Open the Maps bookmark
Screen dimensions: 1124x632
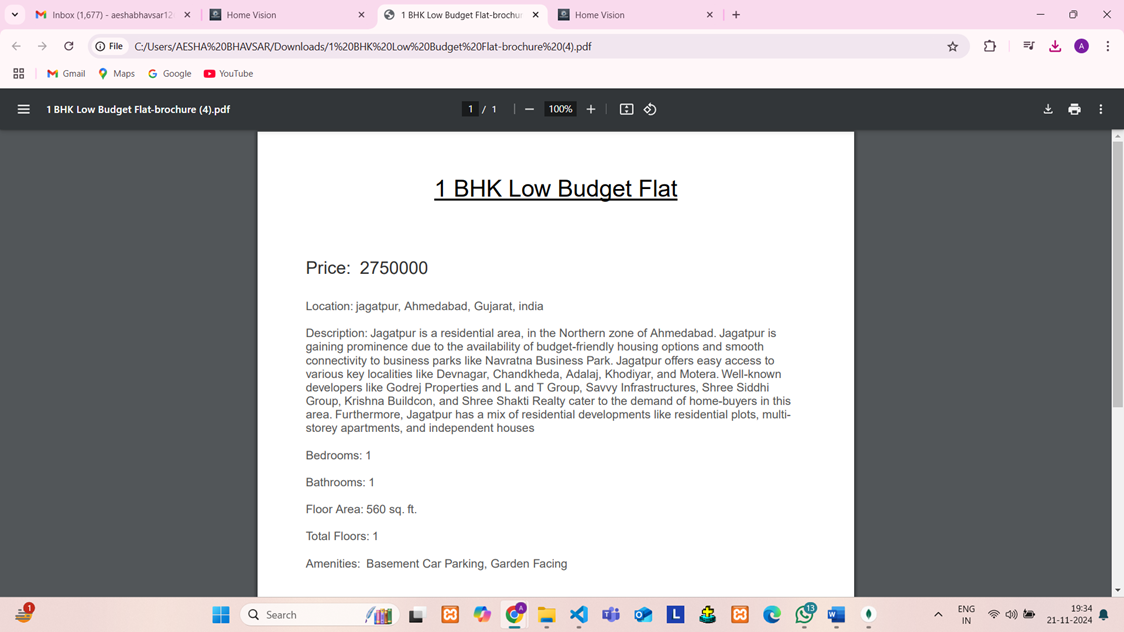[116, 73]
